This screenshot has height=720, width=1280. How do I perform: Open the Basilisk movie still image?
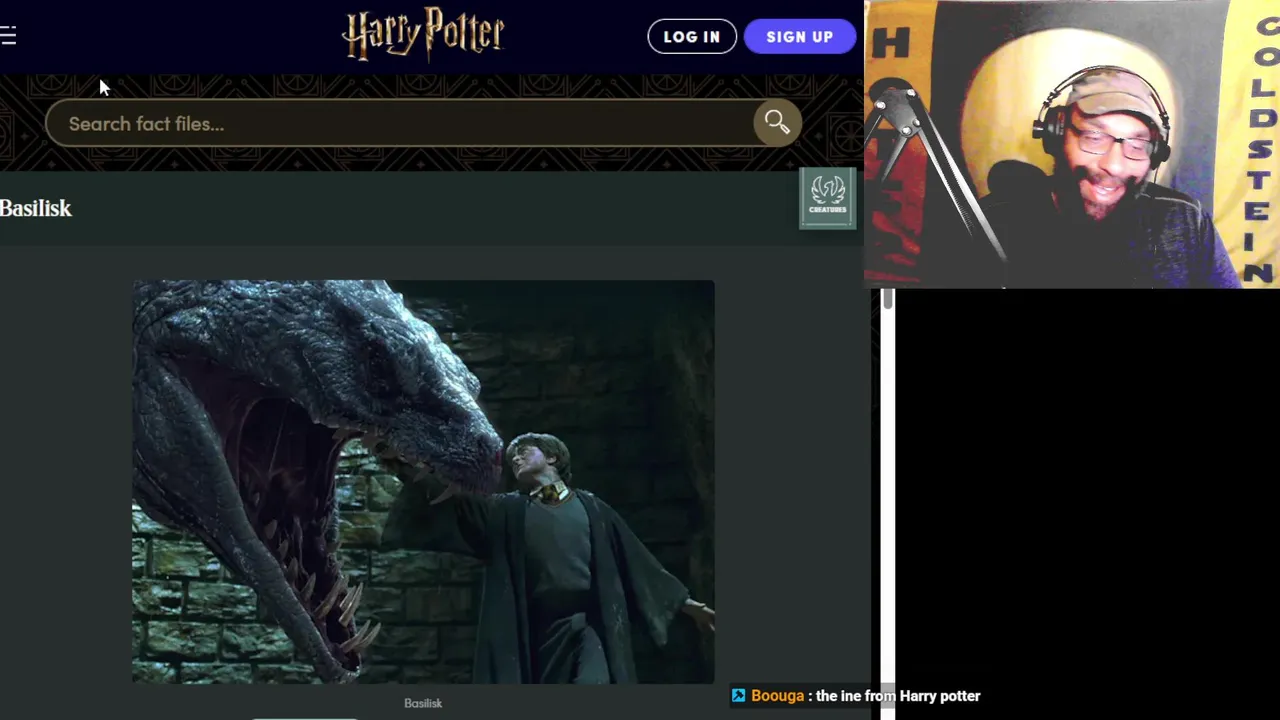pos(423,482)
